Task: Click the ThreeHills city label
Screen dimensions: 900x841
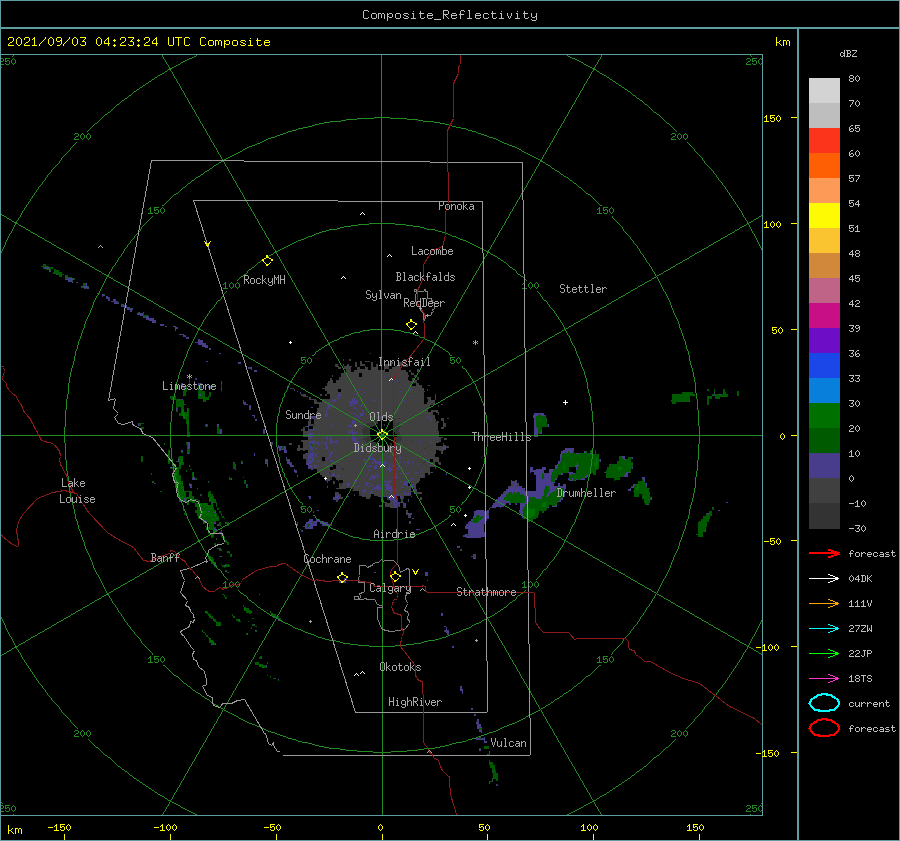Action: pyautogui.click(x=501, y=437)
